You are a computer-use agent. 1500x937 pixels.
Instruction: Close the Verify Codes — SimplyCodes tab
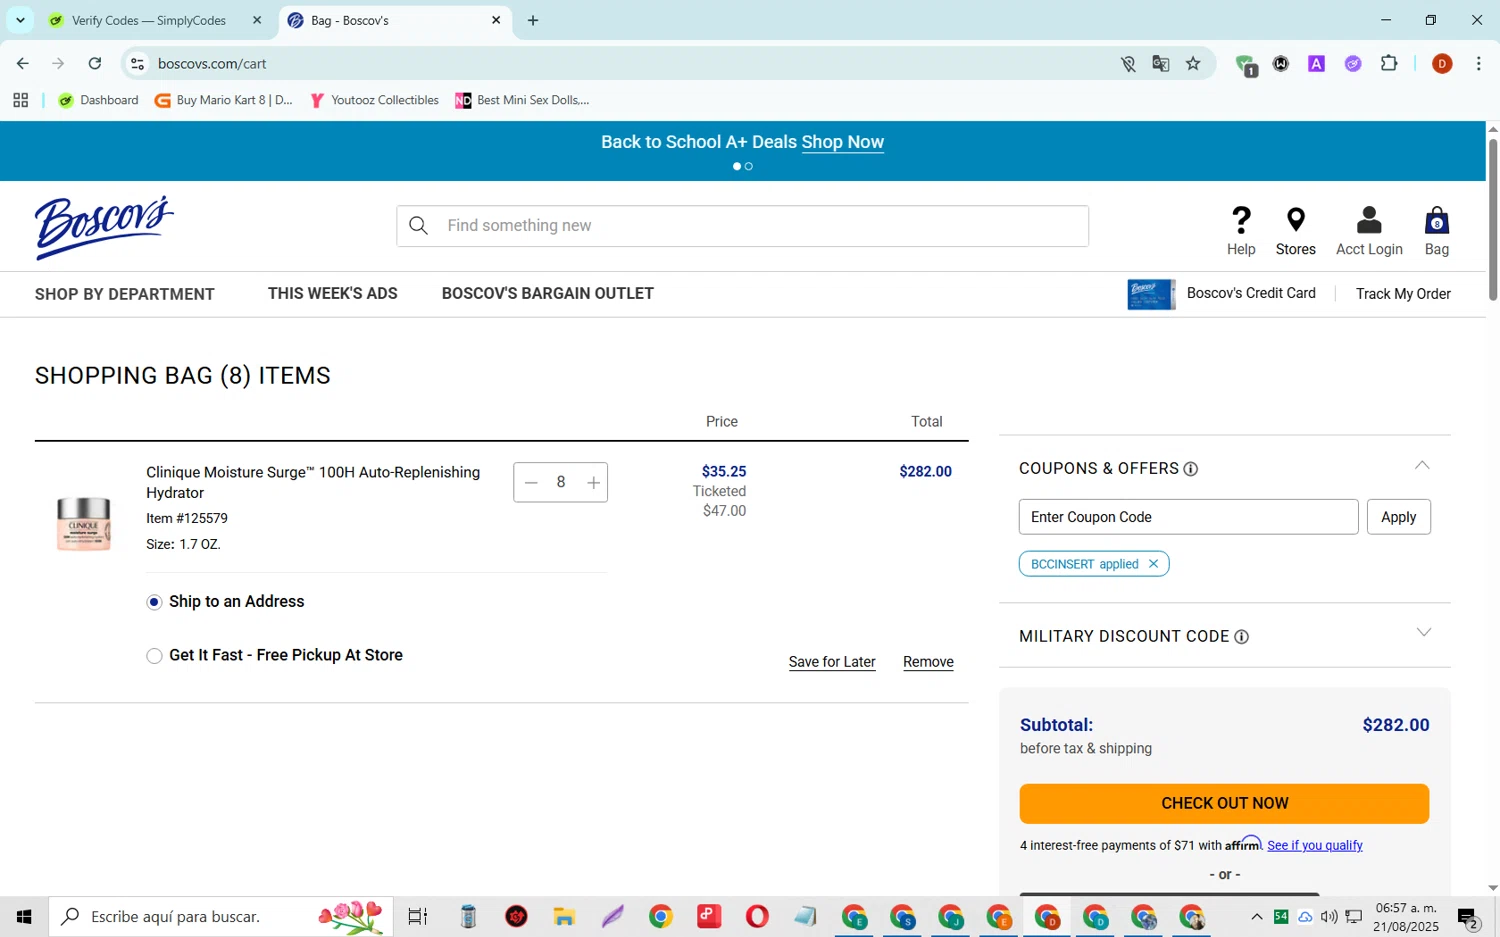coord(257,20)
